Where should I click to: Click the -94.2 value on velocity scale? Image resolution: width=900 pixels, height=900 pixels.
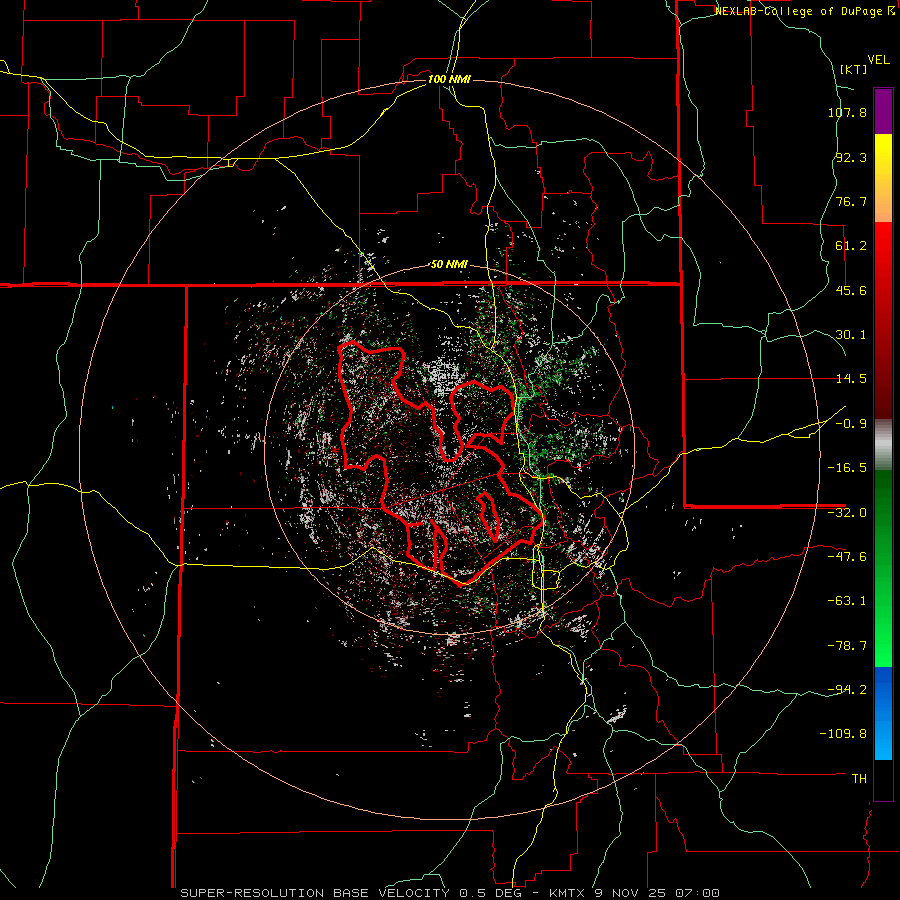point(847,689)
